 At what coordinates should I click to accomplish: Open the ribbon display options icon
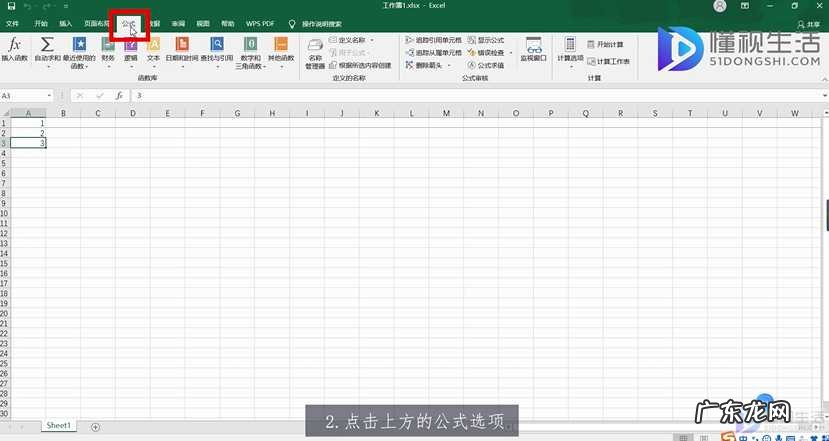tap(745, 6)
